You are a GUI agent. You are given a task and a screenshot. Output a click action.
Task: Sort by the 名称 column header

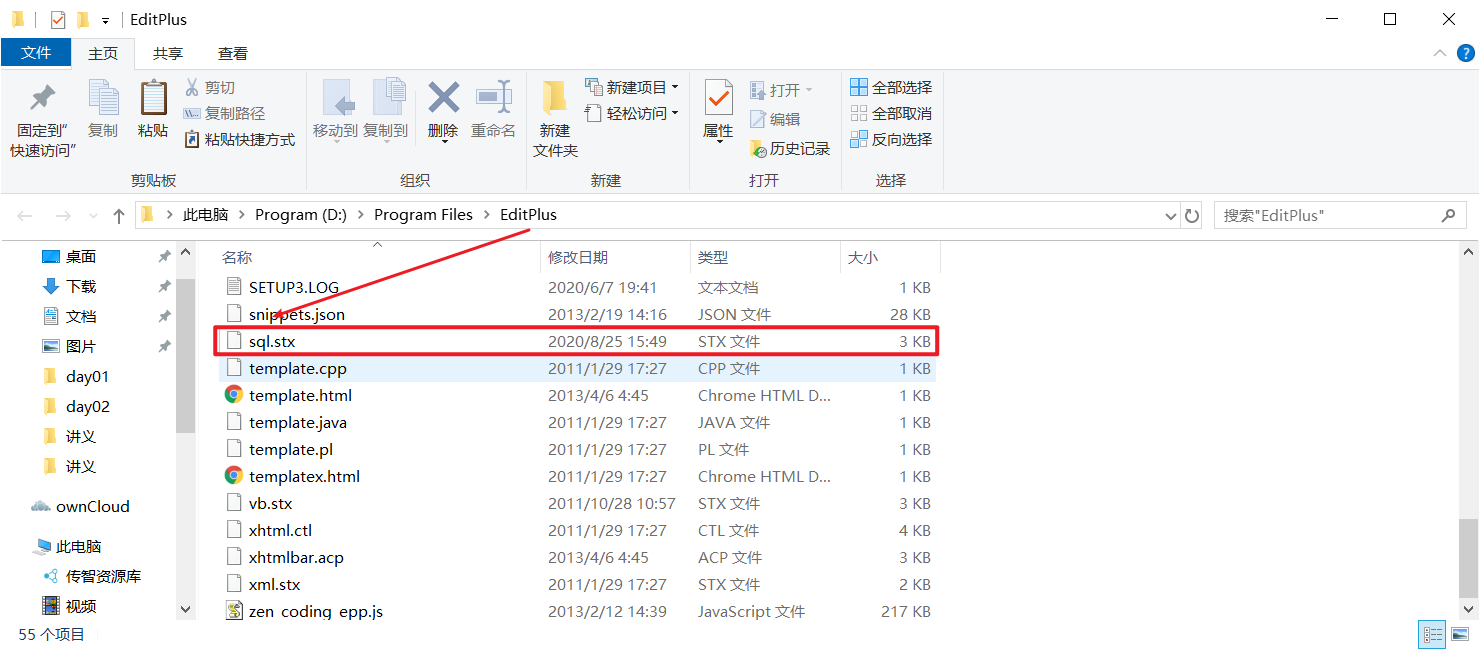pyautogui.click(x=237, y=257)
